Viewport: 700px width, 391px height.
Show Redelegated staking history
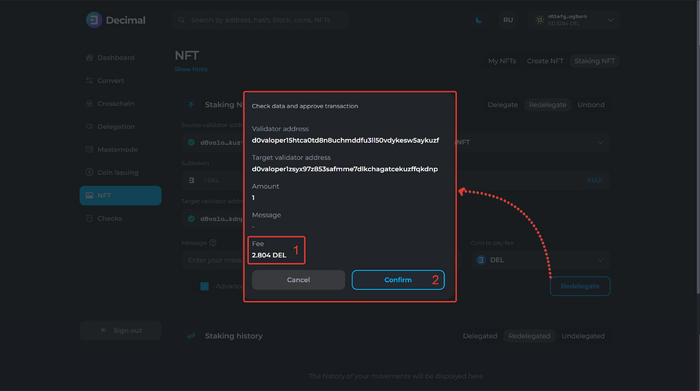point(529,336)
